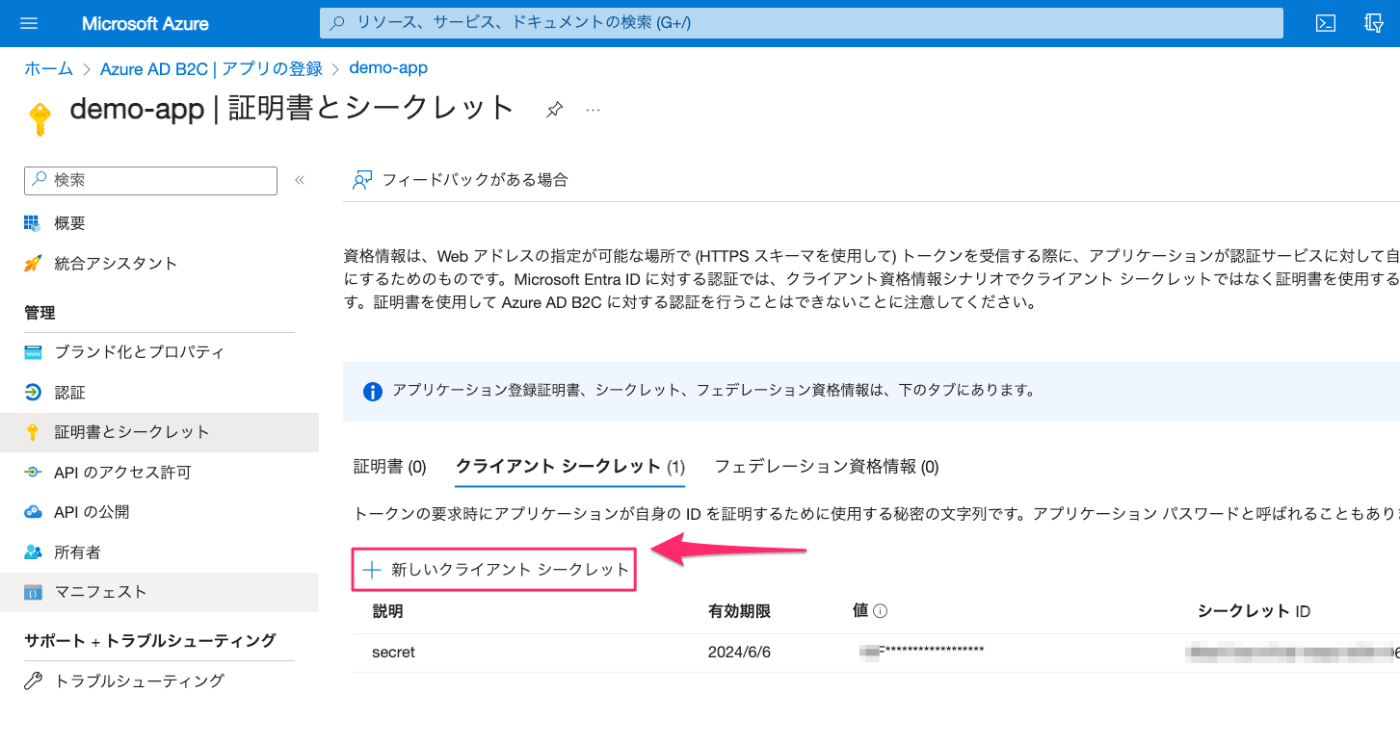Select the 'secret' description cell
1400x744 pixels.
click(393, 652)
